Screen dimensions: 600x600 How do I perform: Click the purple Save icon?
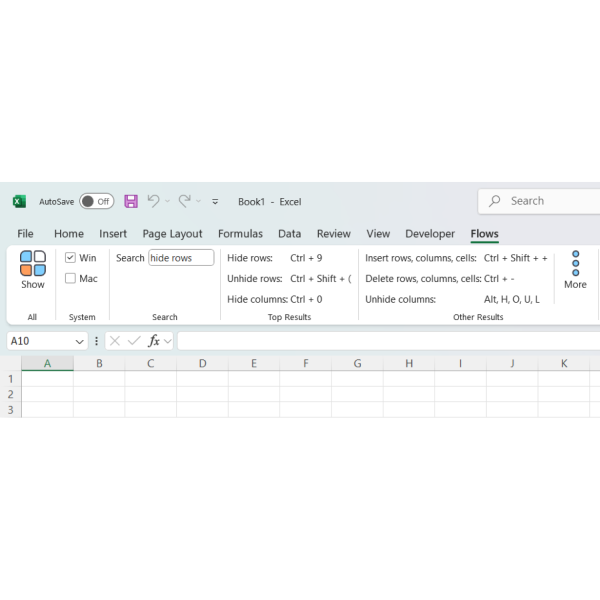(x=131, y=201)
